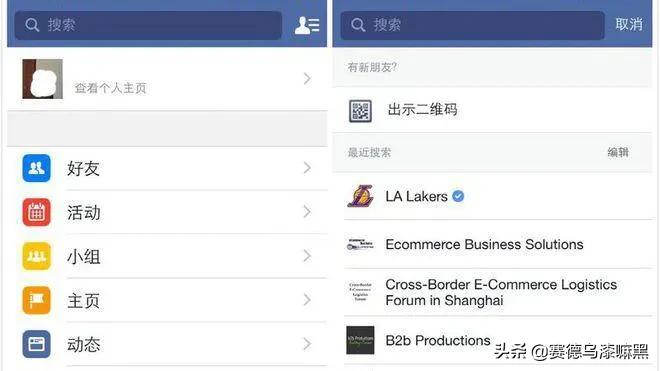The image size is (660, 371).
Task: Open the Ecommerce Business Solutions result
Action: 492,244
